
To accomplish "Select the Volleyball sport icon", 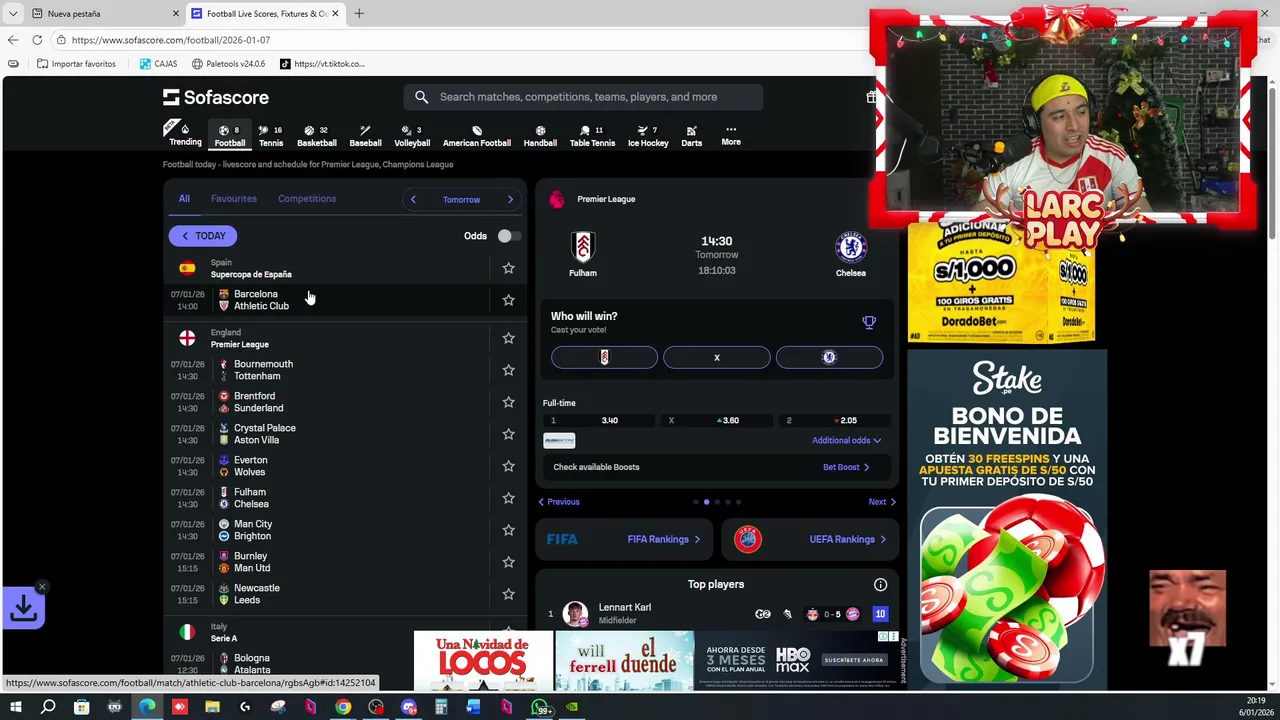I will [x=411, y=136].
